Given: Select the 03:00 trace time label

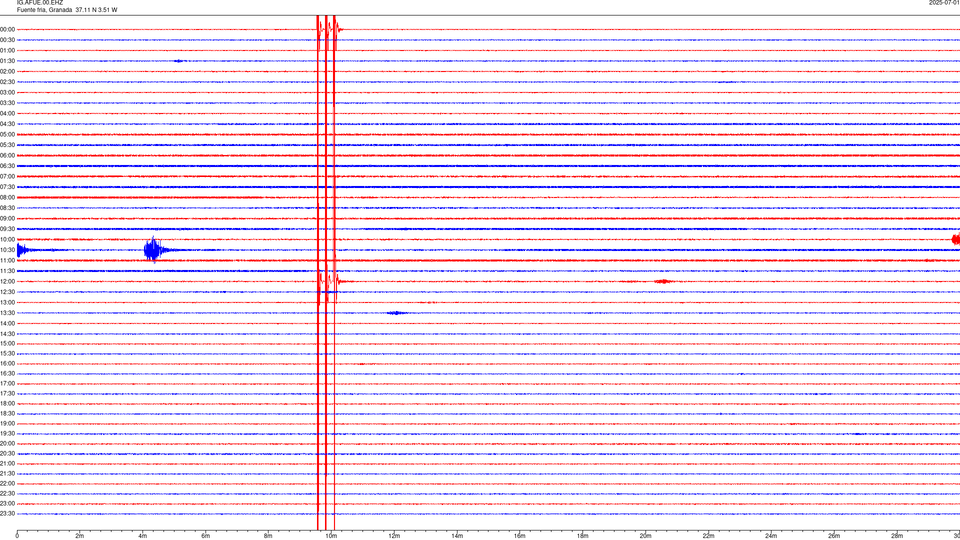Looking at the screenshot, I should (7, 92).
